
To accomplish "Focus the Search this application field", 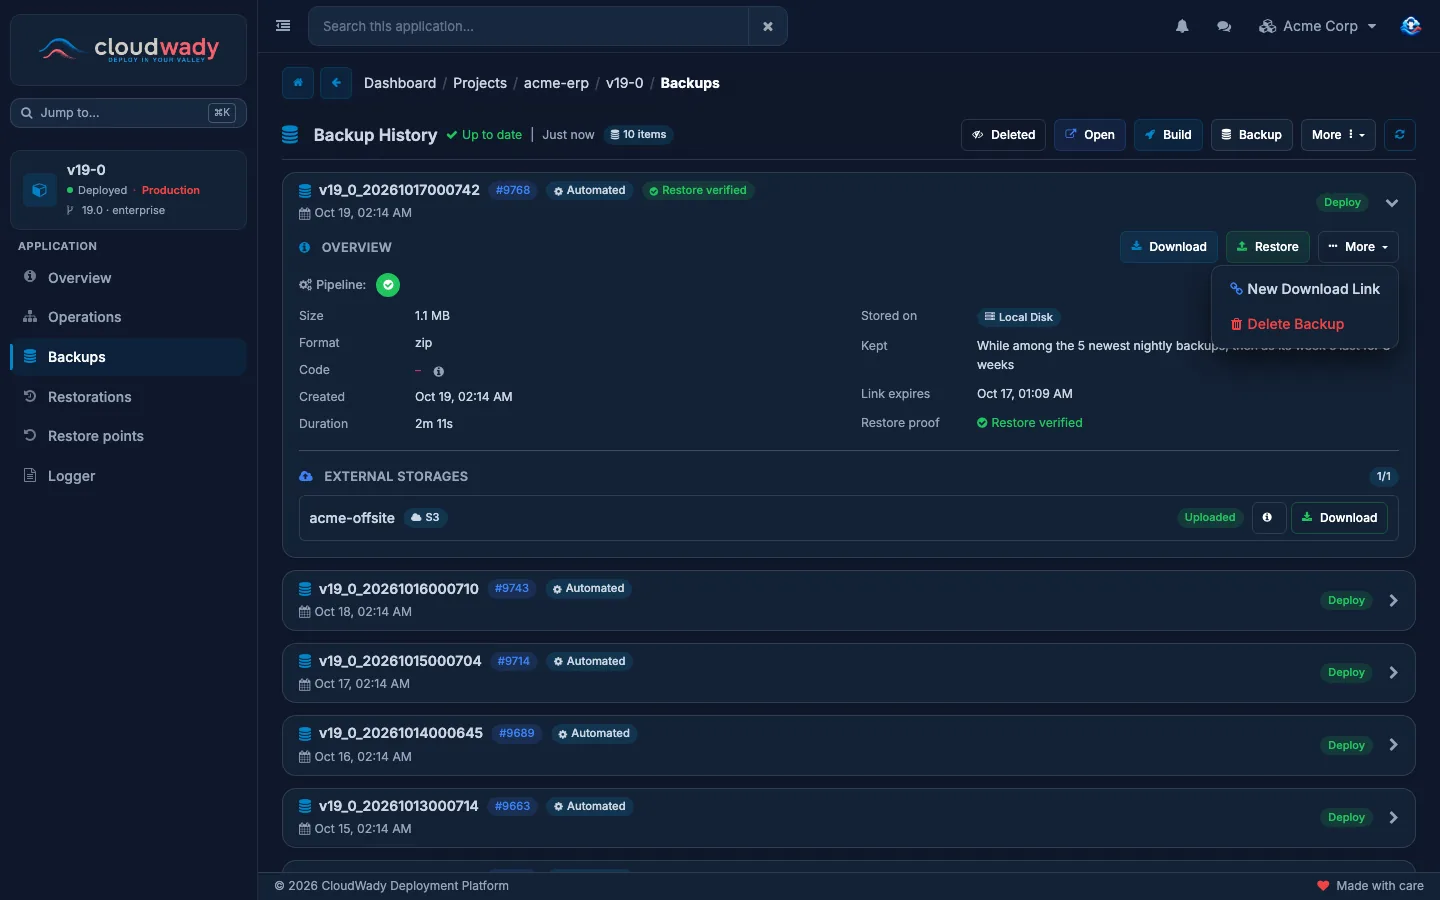I will [x=529, y=26].
